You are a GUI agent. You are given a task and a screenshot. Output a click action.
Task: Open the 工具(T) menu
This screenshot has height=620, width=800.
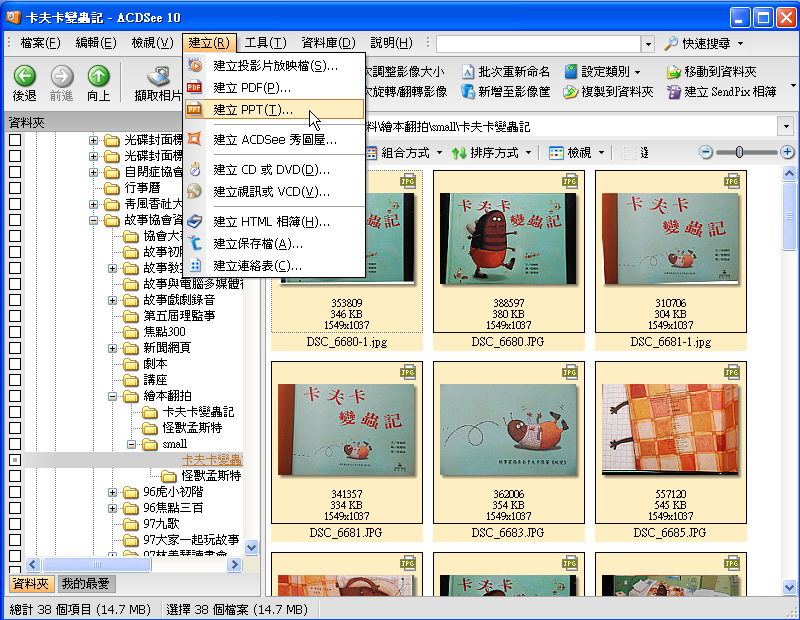point(265,43)
